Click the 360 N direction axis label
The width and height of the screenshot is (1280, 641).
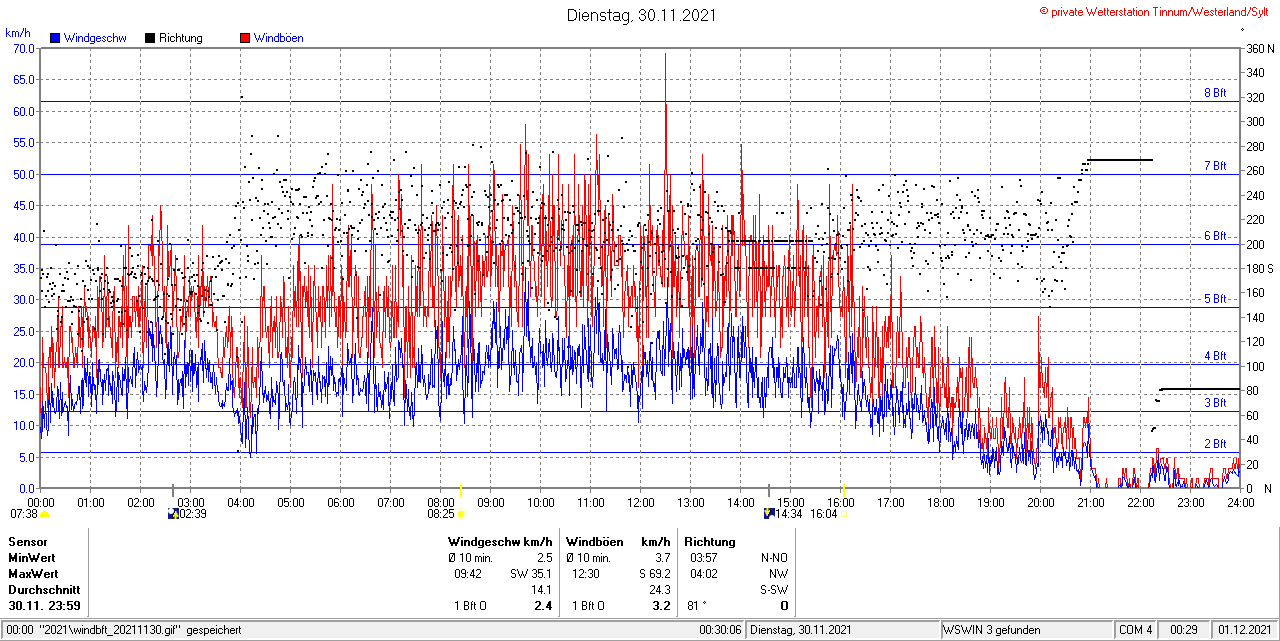[1259, 48]
